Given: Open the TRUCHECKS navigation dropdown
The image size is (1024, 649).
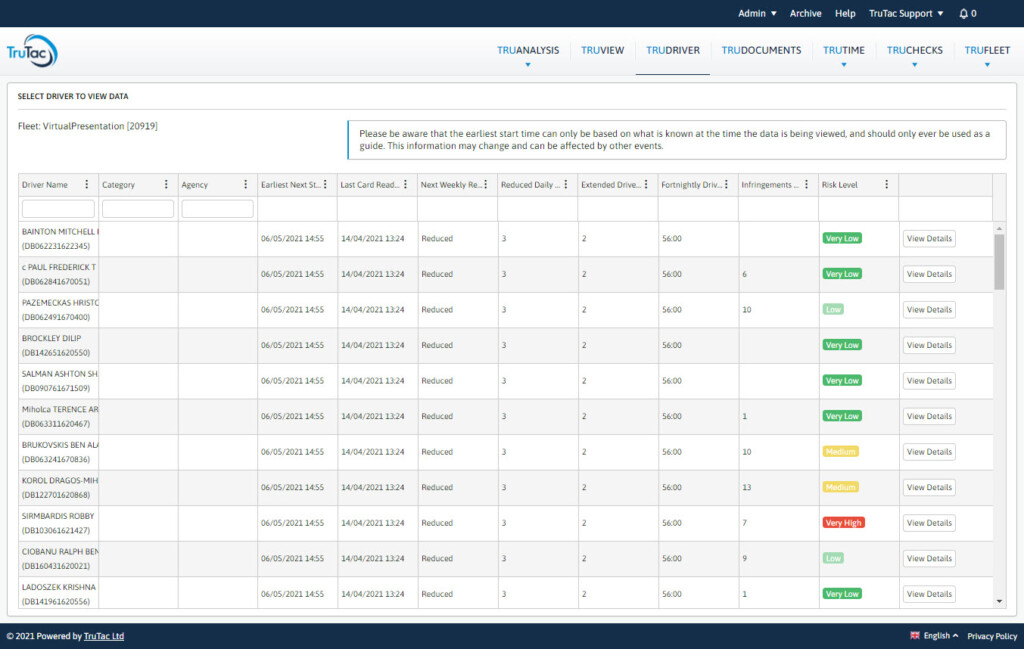Looking at the screenshot, I should coord(914,52).
